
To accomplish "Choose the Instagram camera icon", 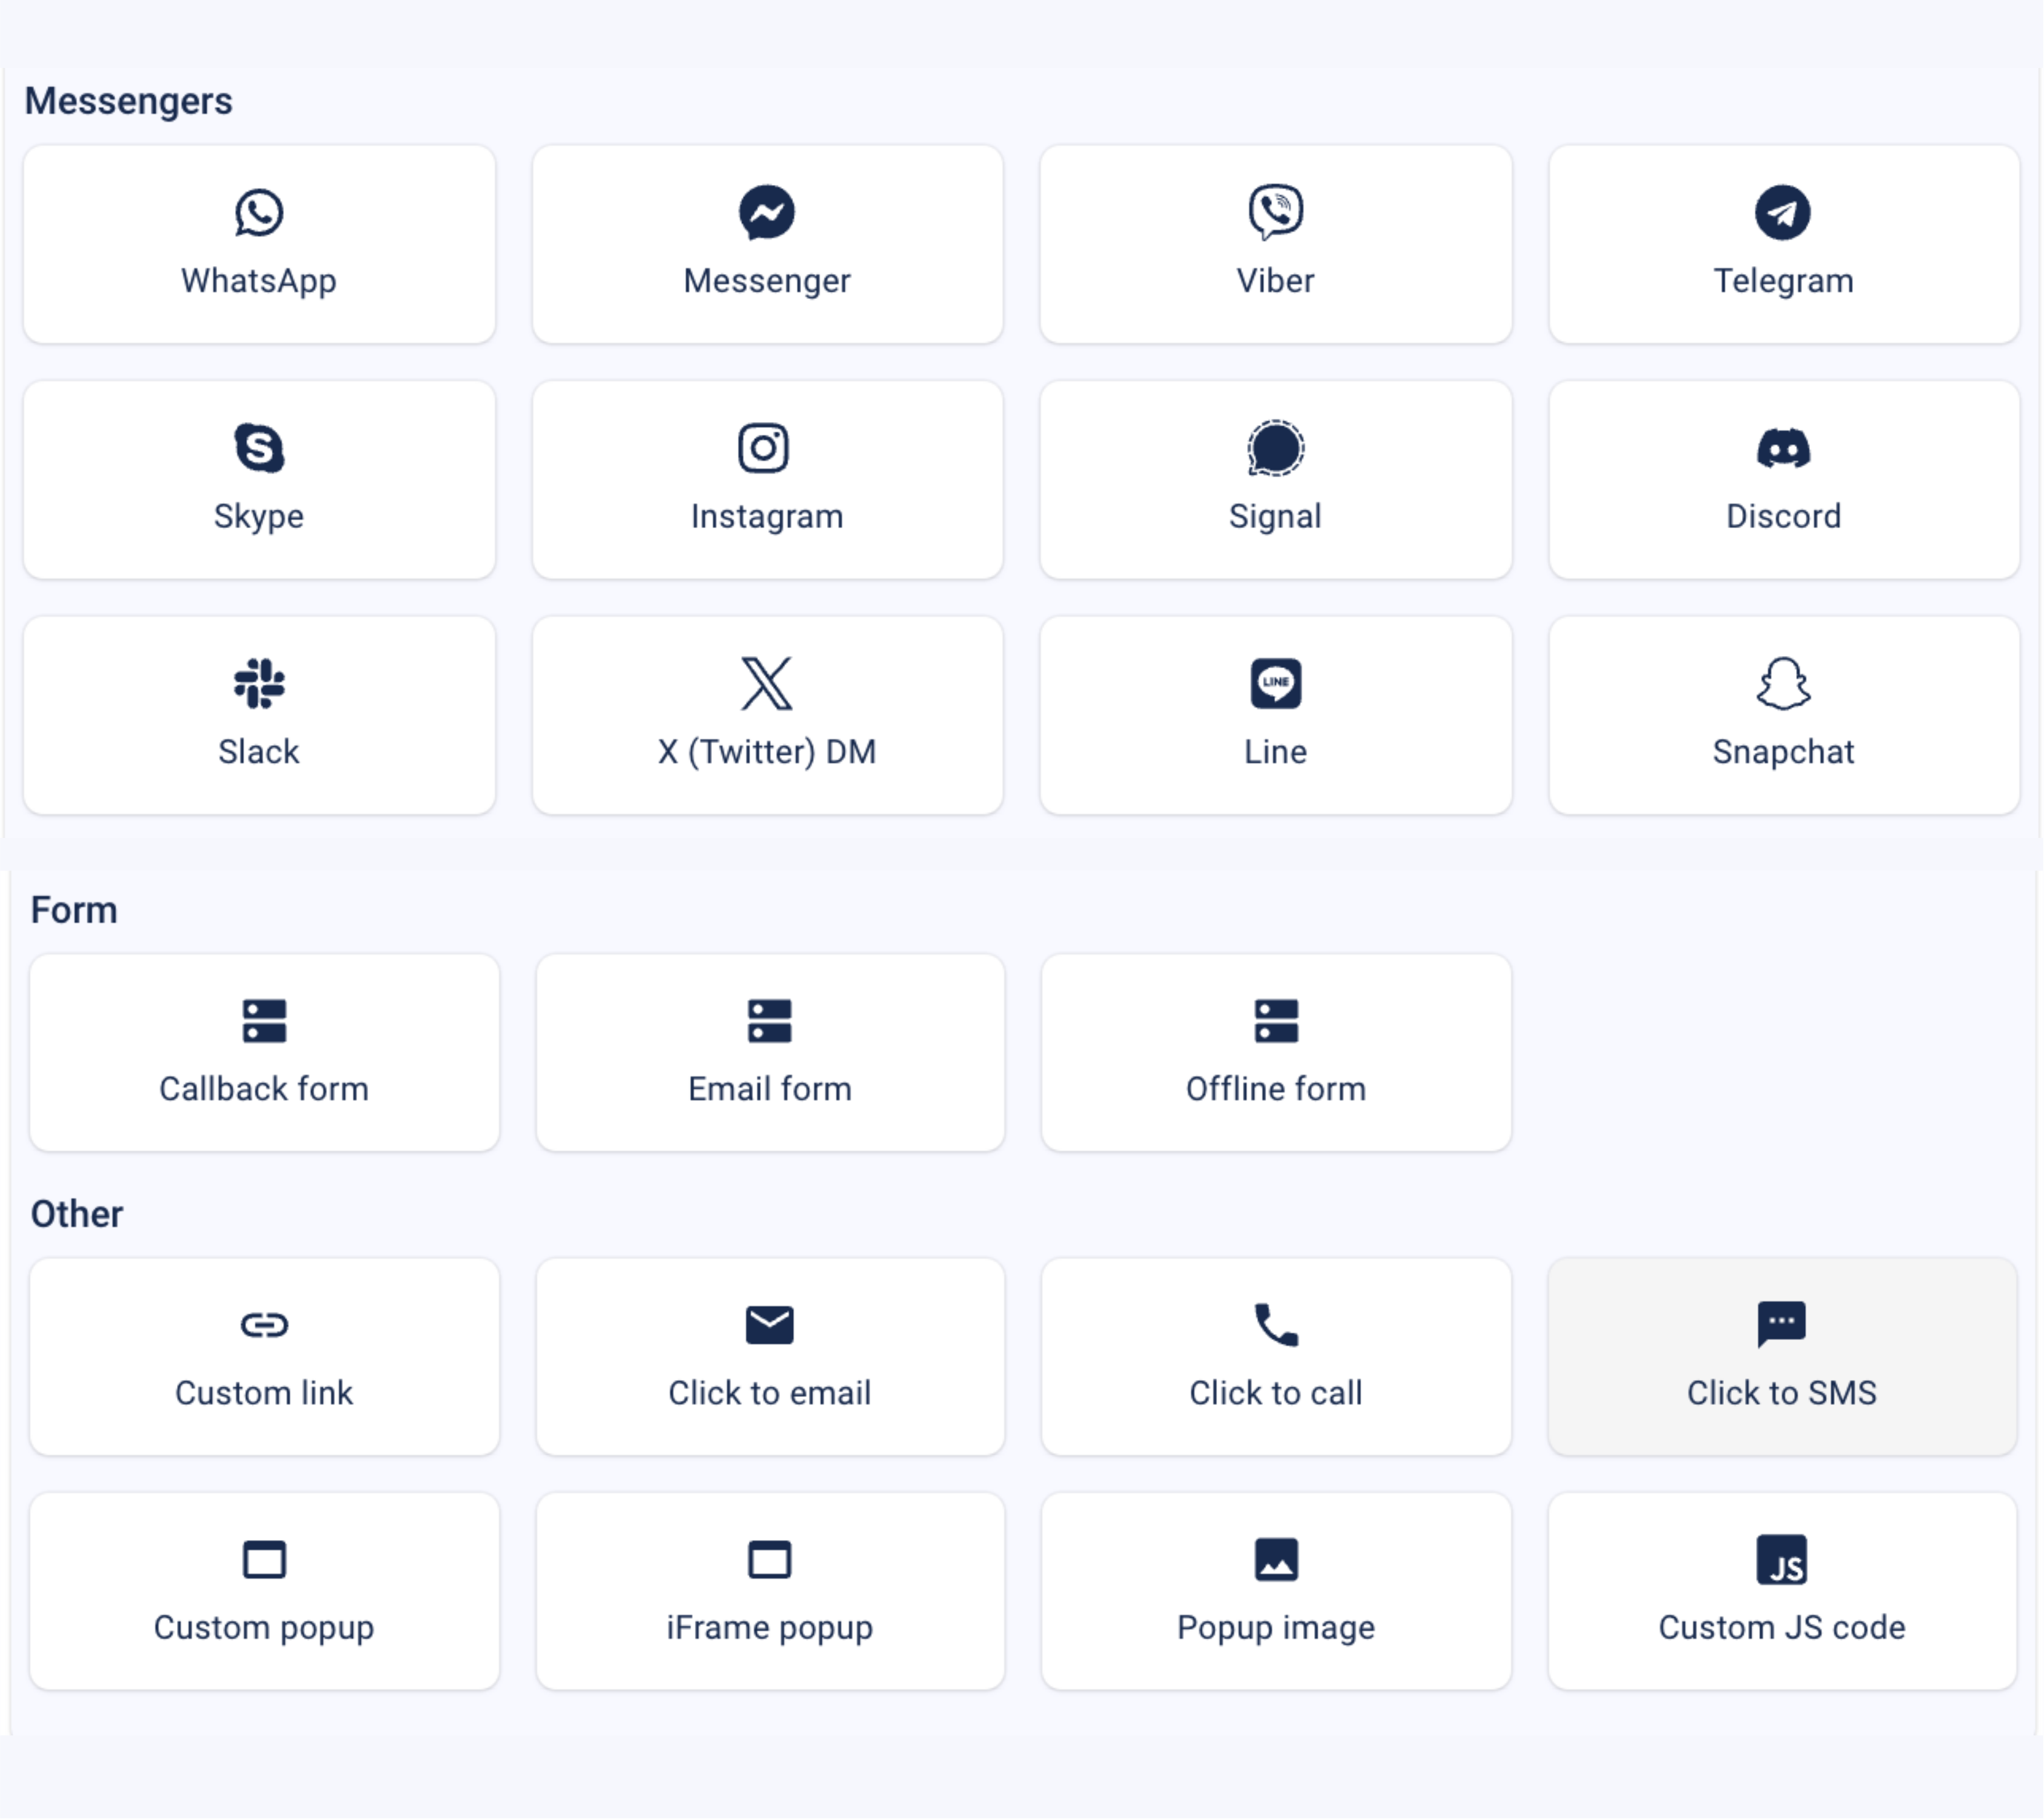I will [765, 447].
